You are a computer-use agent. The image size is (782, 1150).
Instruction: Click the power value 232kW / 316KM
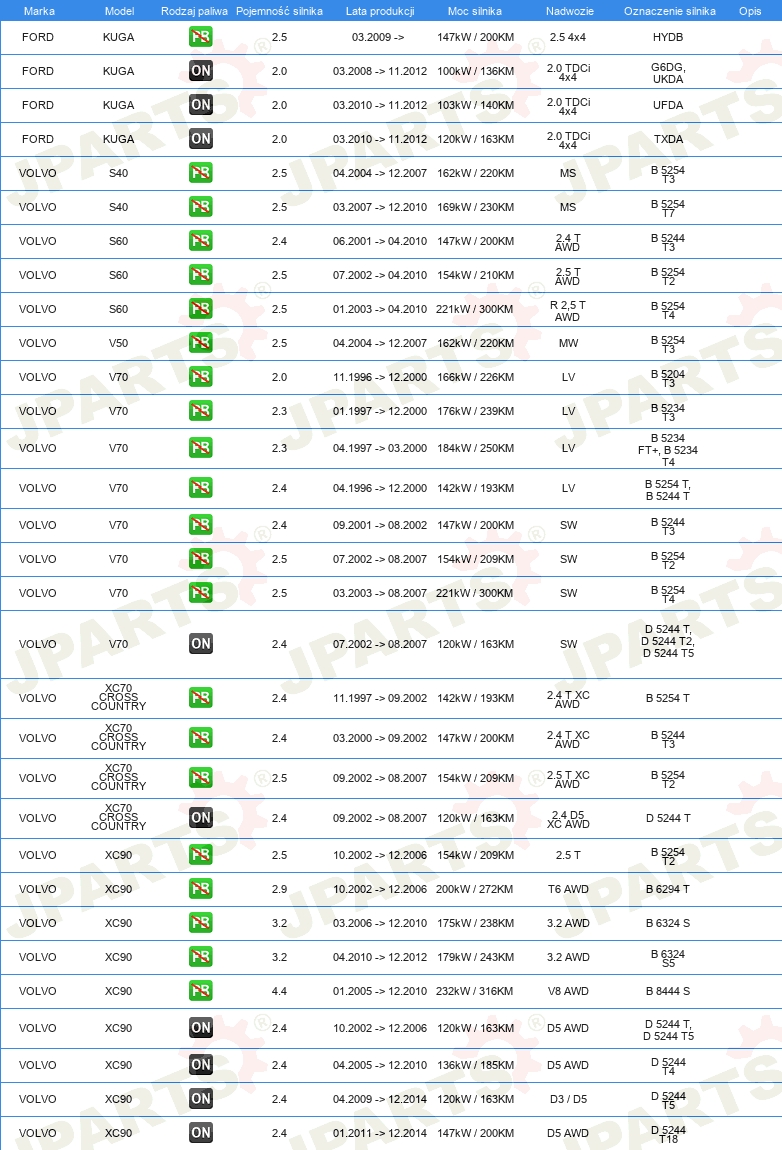point(475,991)
